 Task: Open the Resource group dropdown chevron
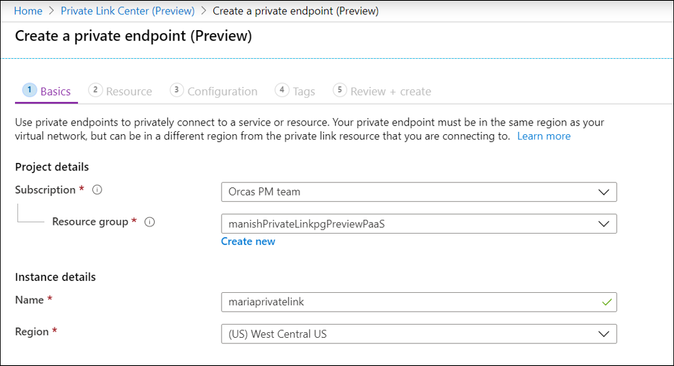click(604, 224)
